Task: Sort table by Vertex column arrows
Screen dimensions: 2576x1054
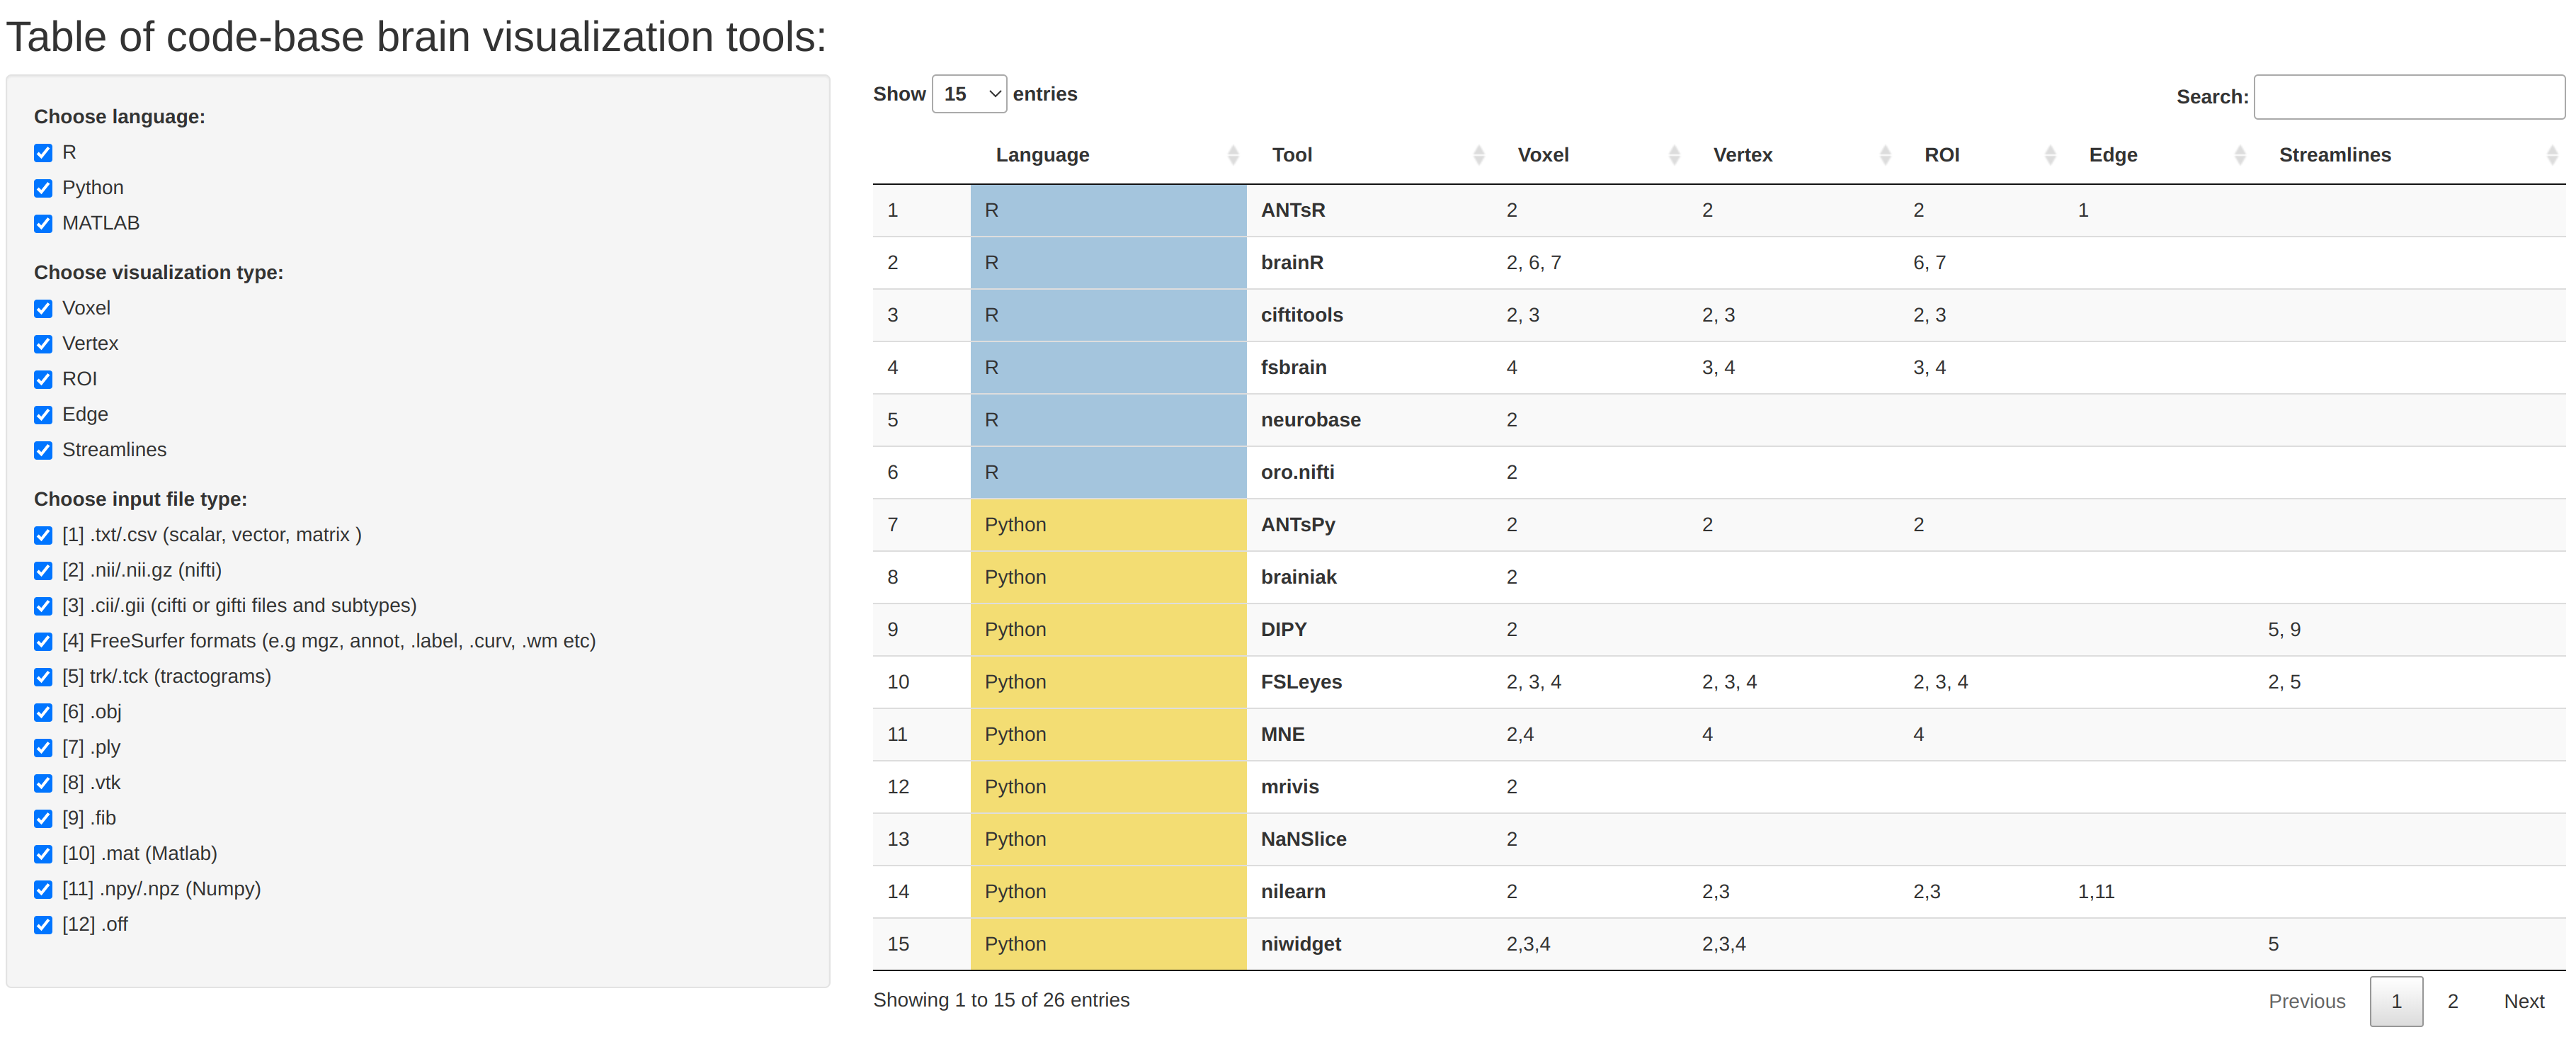Action: point(1885,155)
